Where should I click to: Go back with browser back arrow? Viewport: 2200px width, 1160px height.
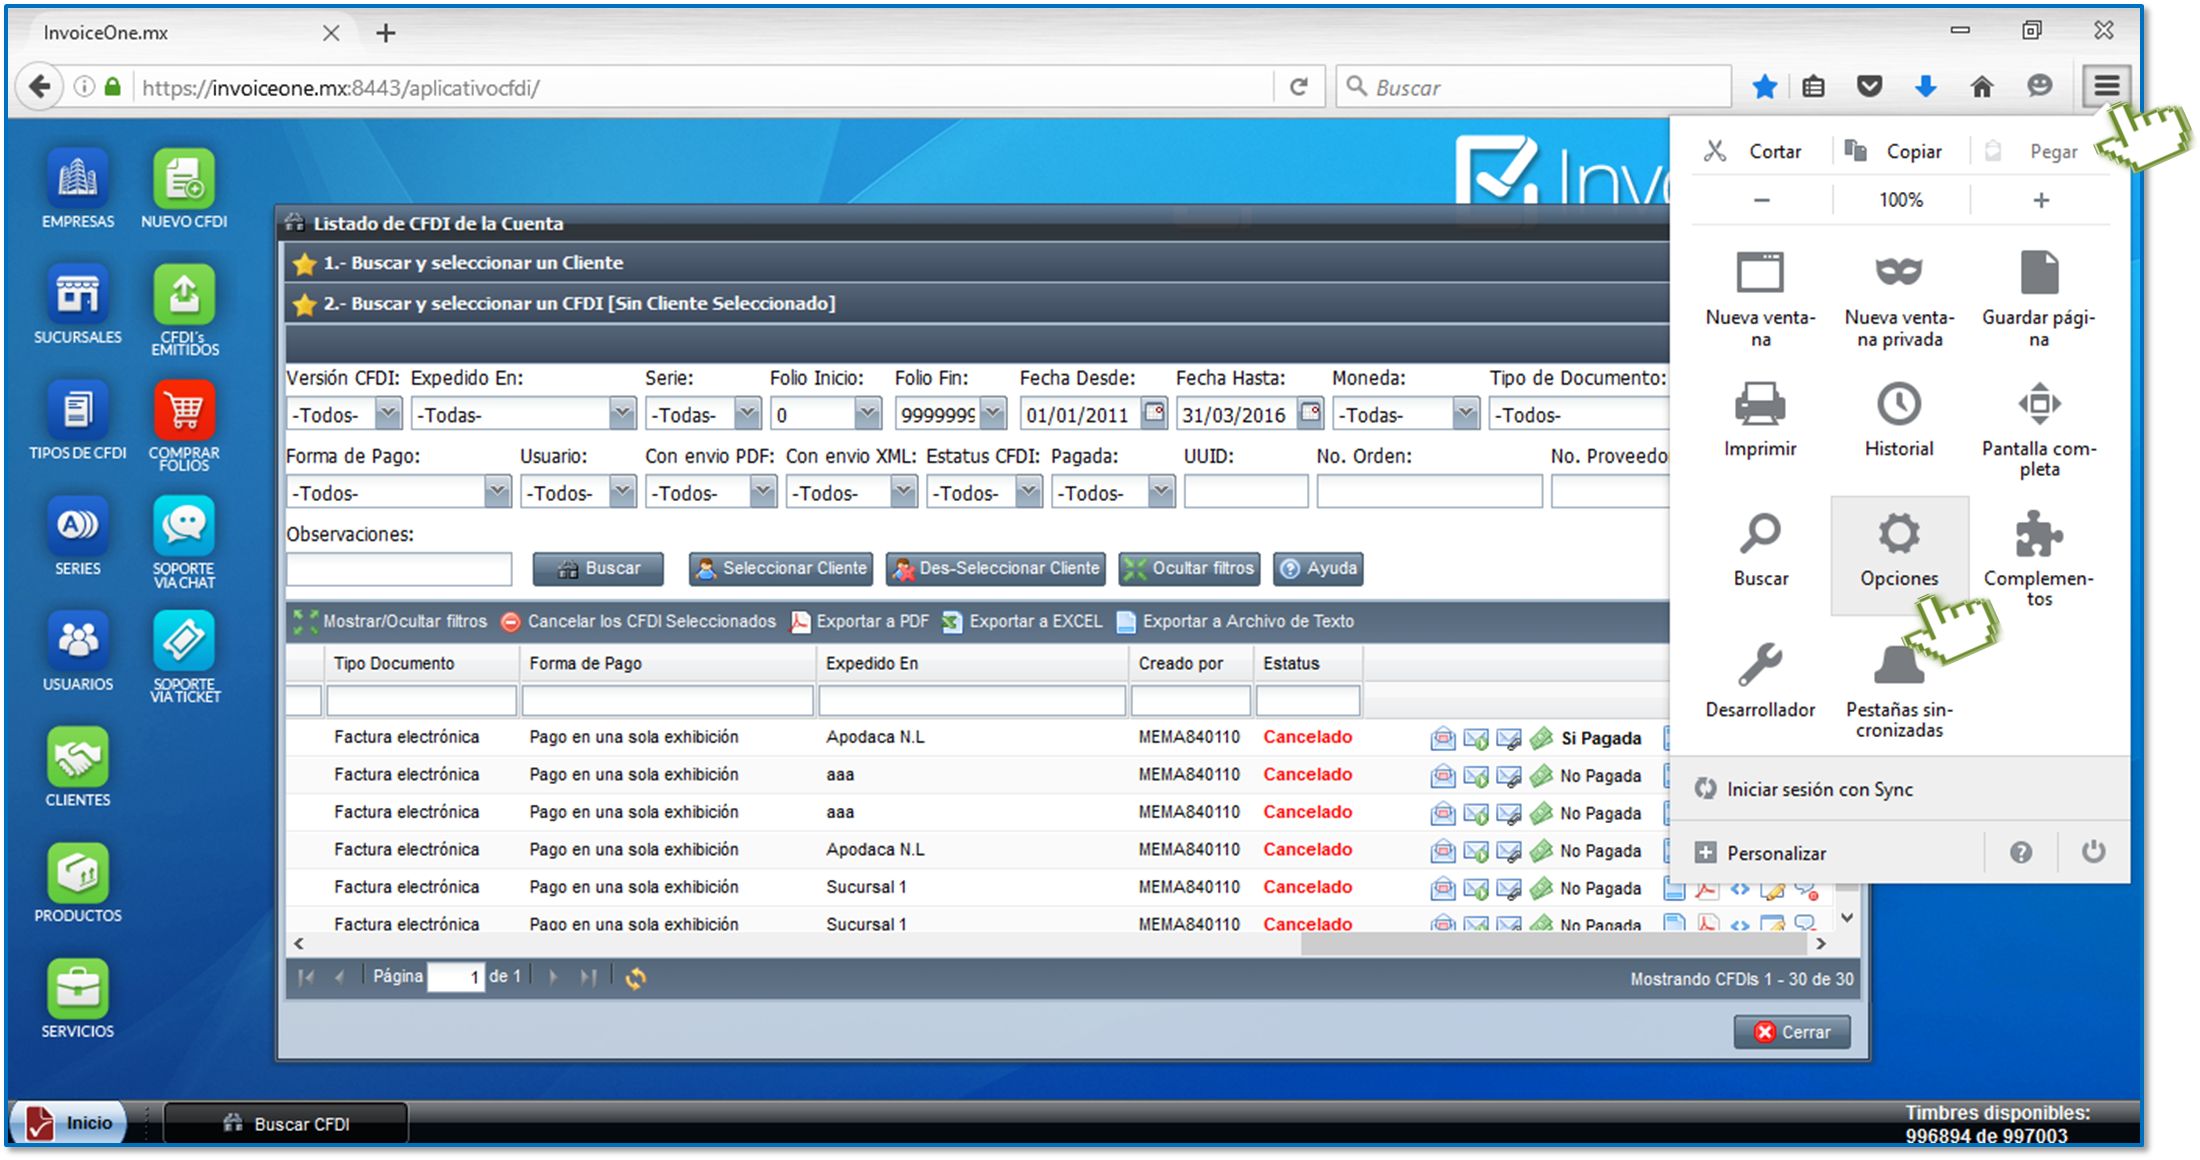point(40,87)
